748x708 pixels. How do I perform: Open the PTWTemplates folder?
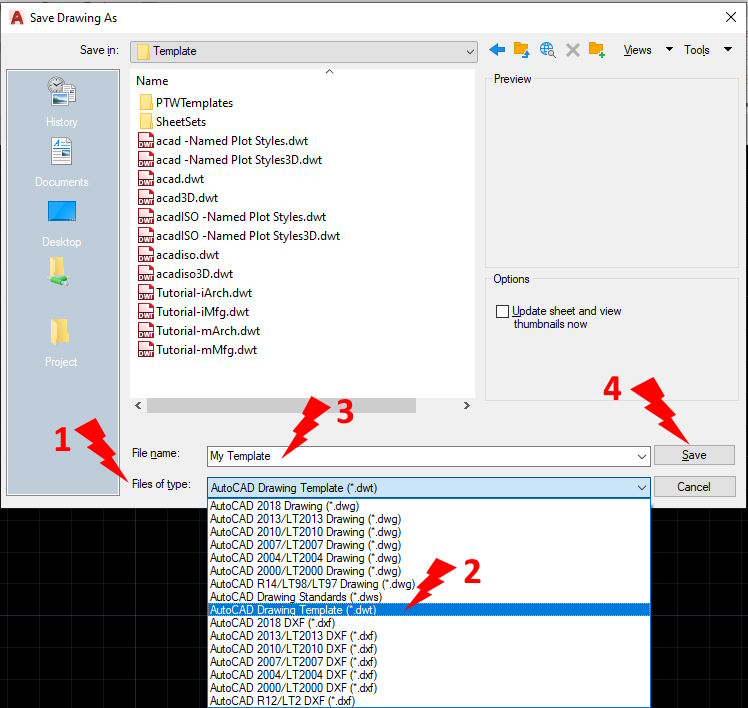(x=187, y=103)
